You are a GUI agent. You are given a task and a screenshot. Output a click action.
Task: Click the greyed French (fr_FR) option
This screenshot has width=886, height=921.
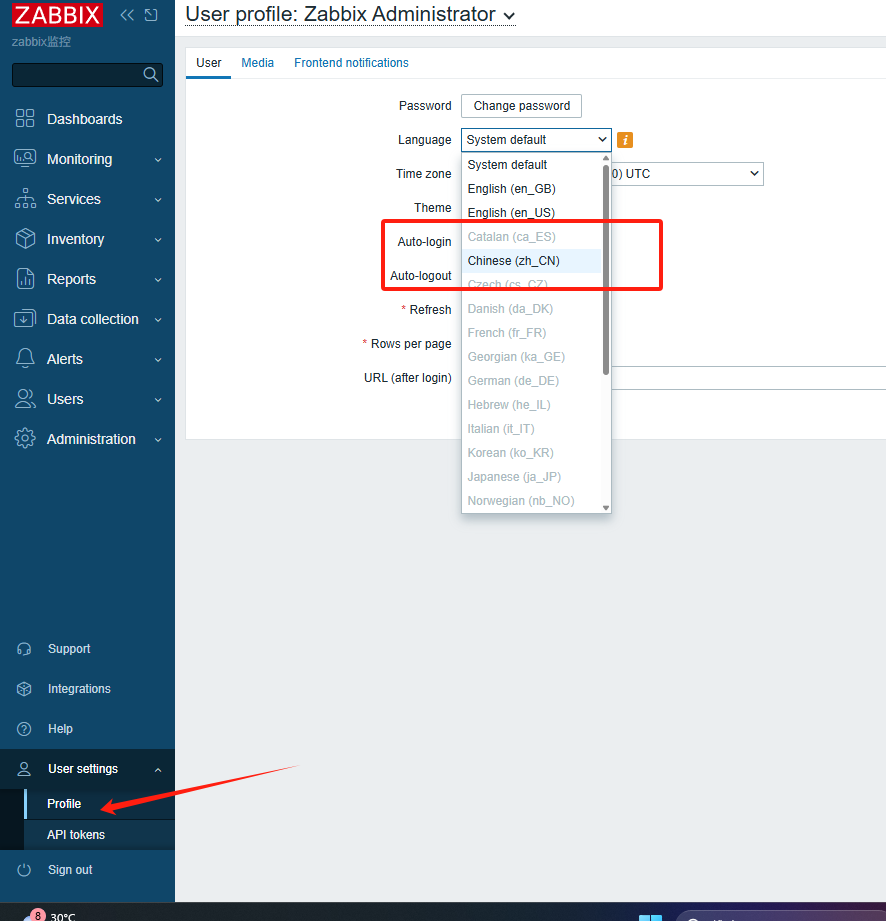click(532, 333)
